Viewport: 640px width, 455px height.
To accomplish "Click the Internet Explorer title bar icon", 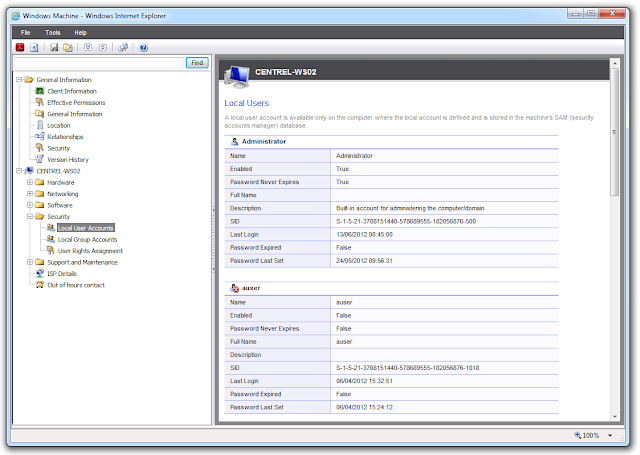I will (16, 16).
